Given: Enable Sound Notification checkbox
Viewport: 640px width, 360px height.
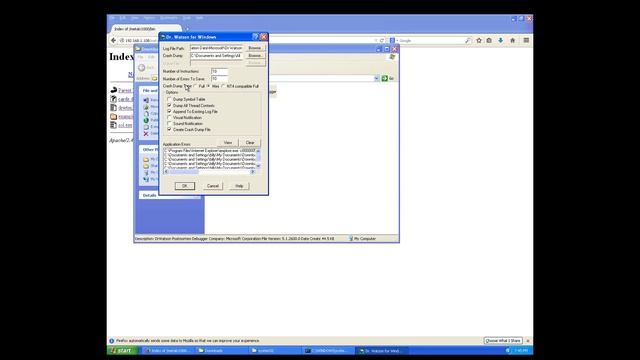Looking at the screenshot, I should [x=169, y=123].
